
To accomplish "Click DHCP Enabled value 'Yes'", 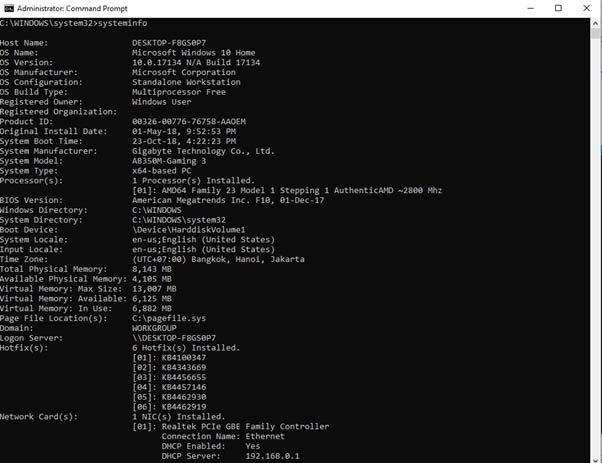I will point(253,446).
